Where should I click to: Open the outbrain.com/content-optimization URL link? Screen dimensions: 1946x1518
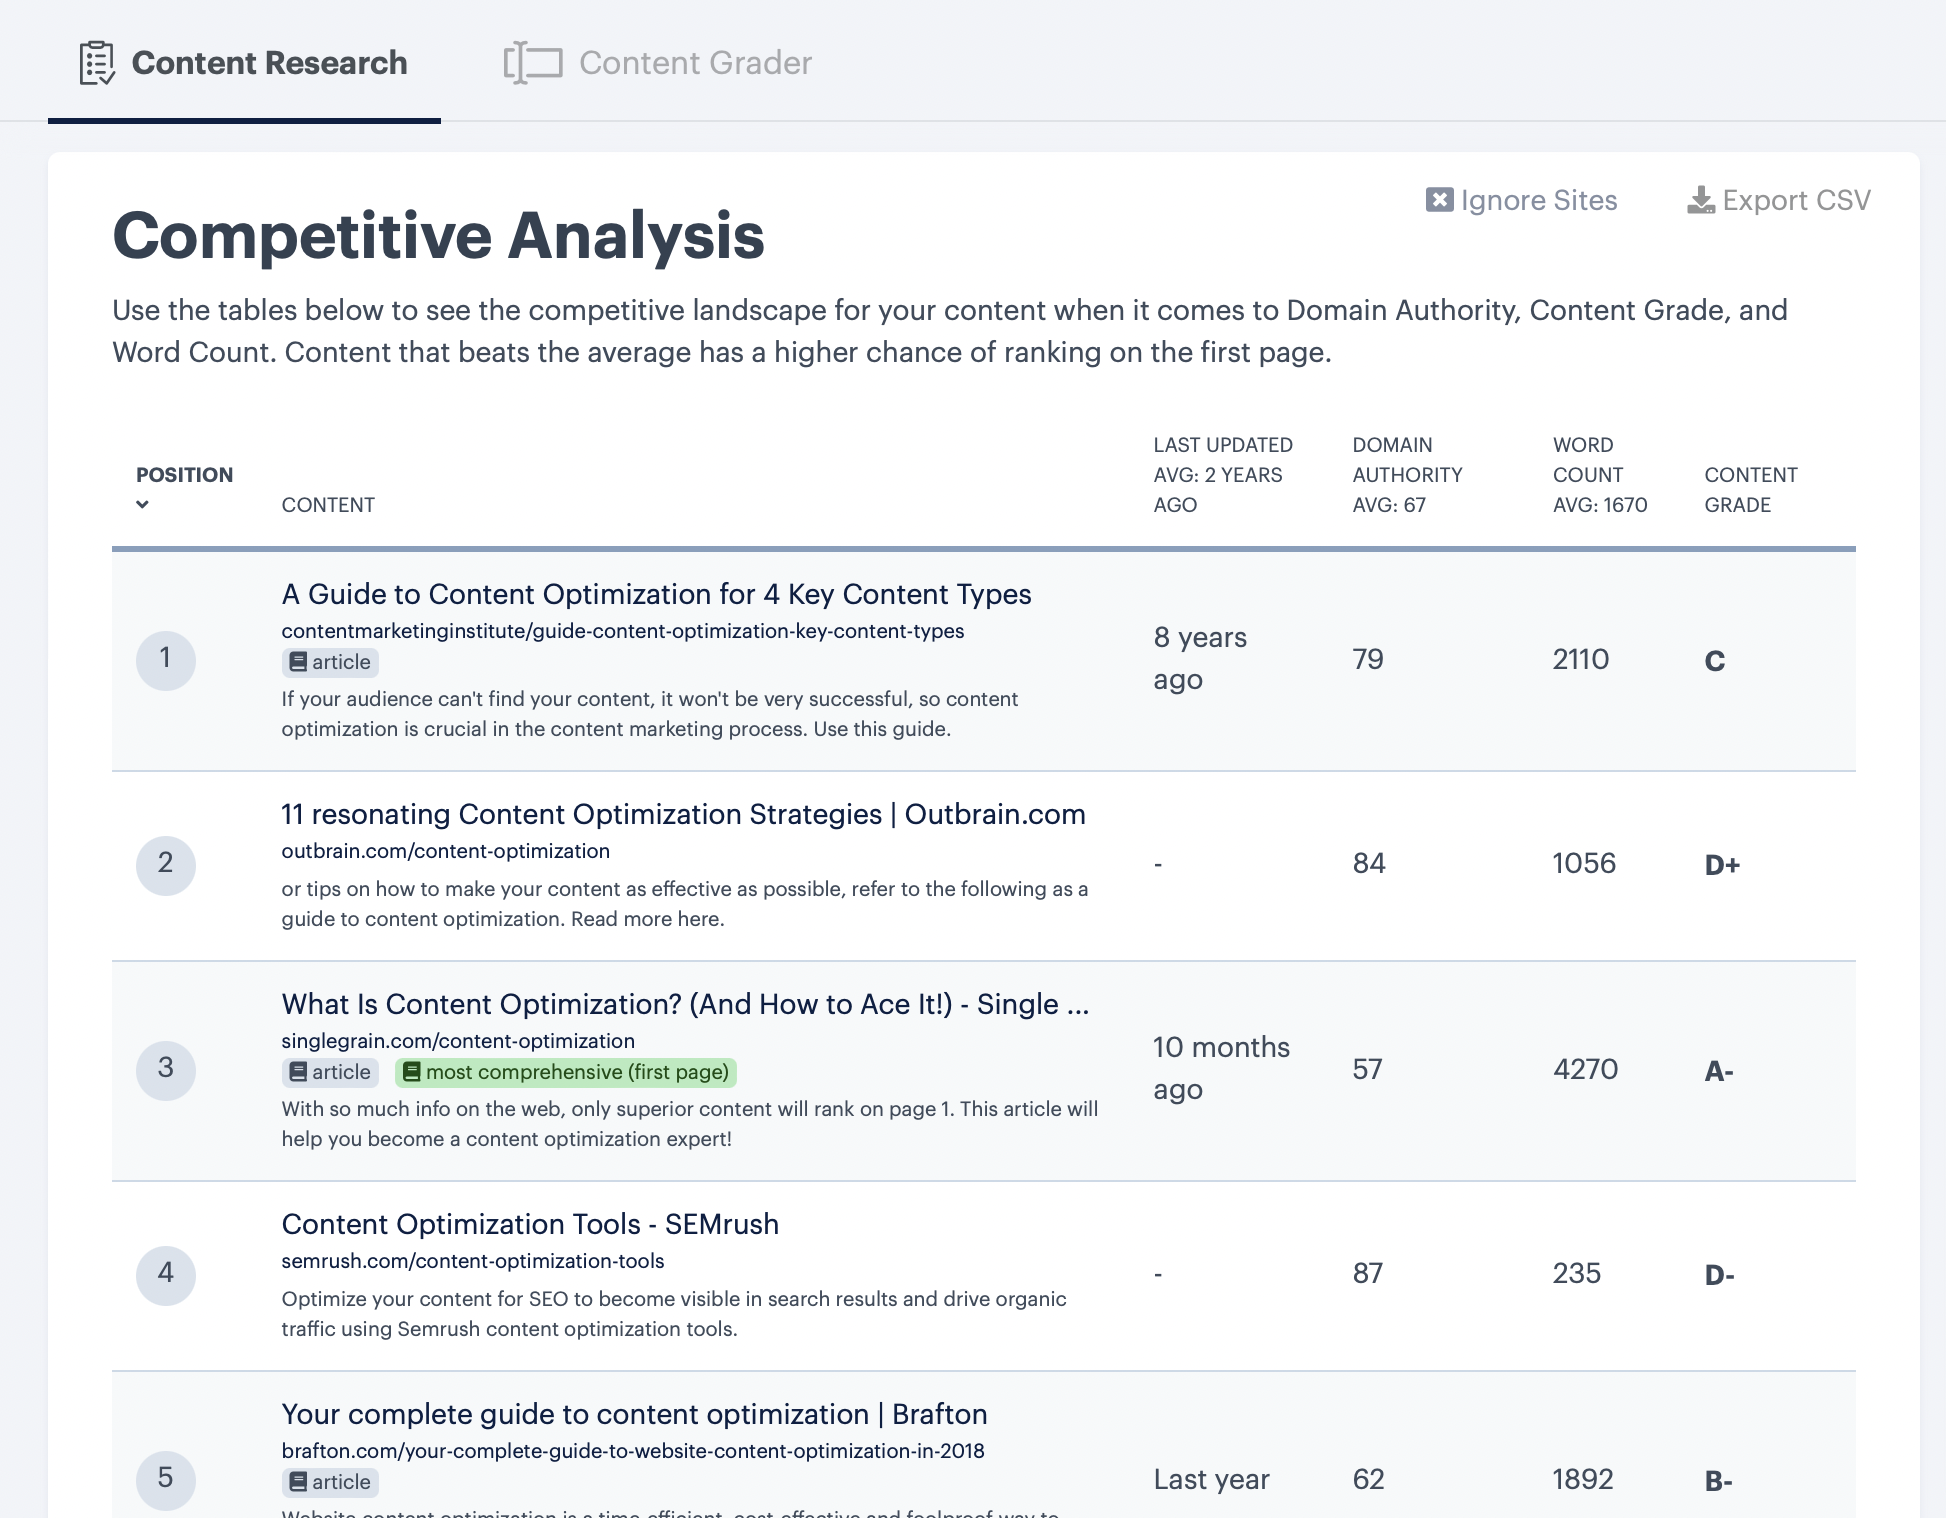click(x=445, y=851)
